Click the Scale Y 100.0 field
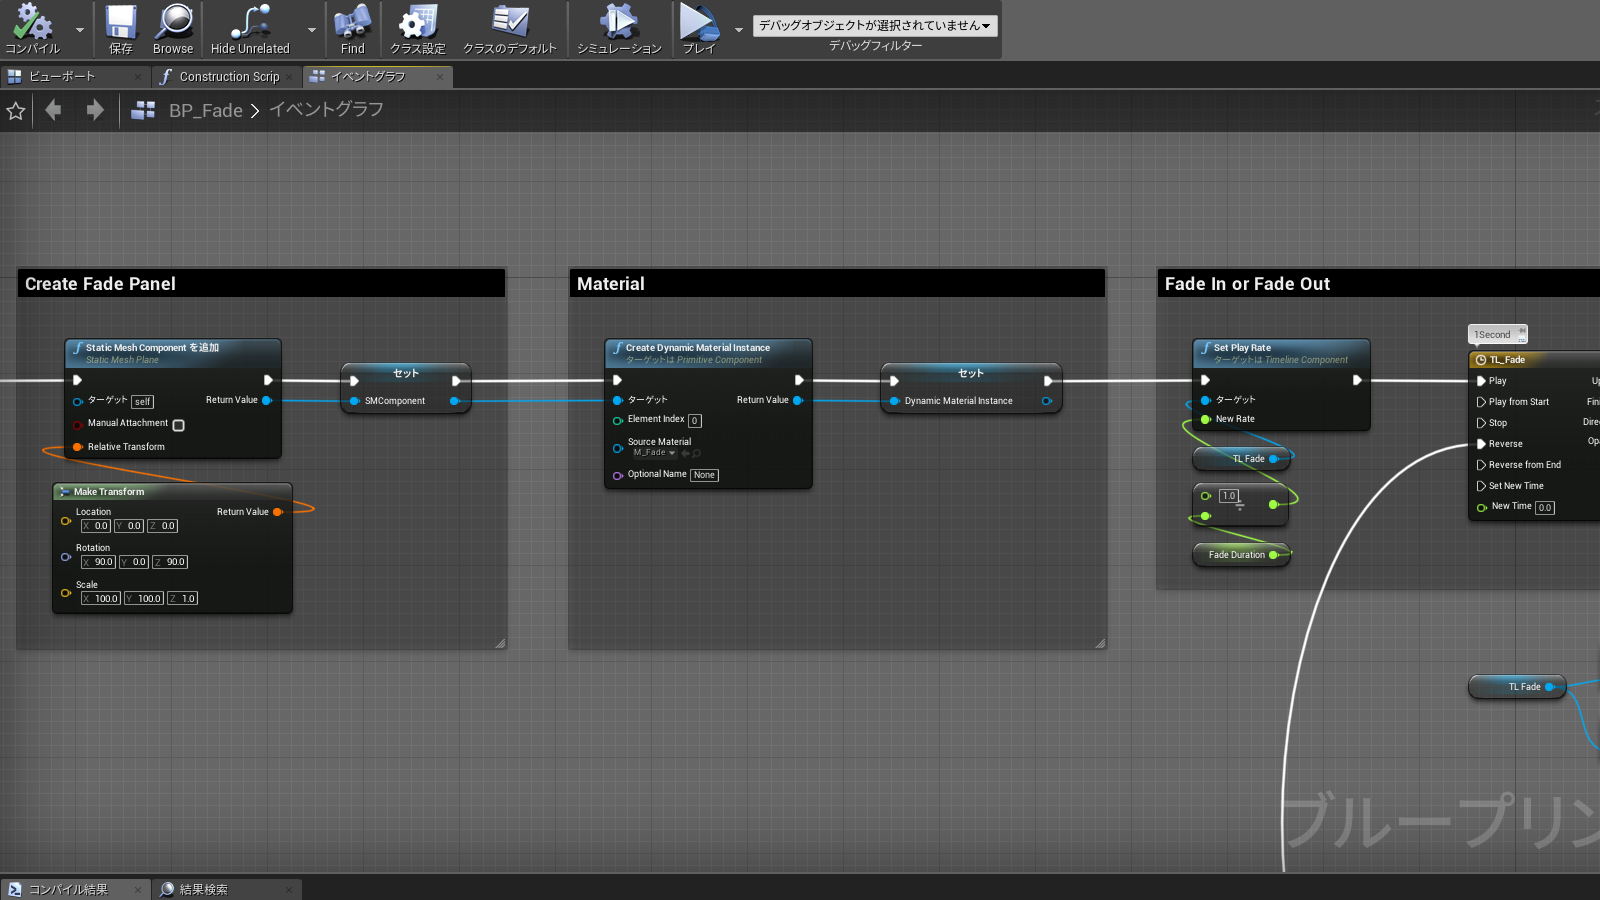 pyautogui.click(x=144, y=599)
